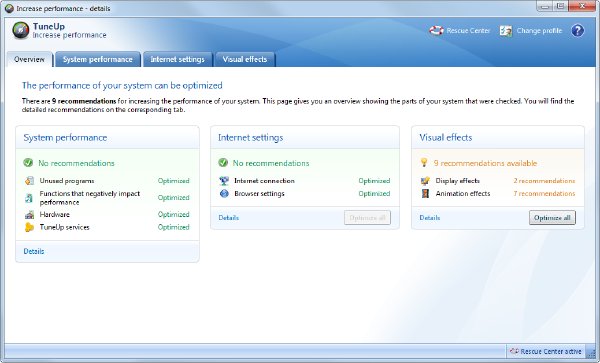
Task: Click the Visual effects panel heading
Action: (446, 138)
